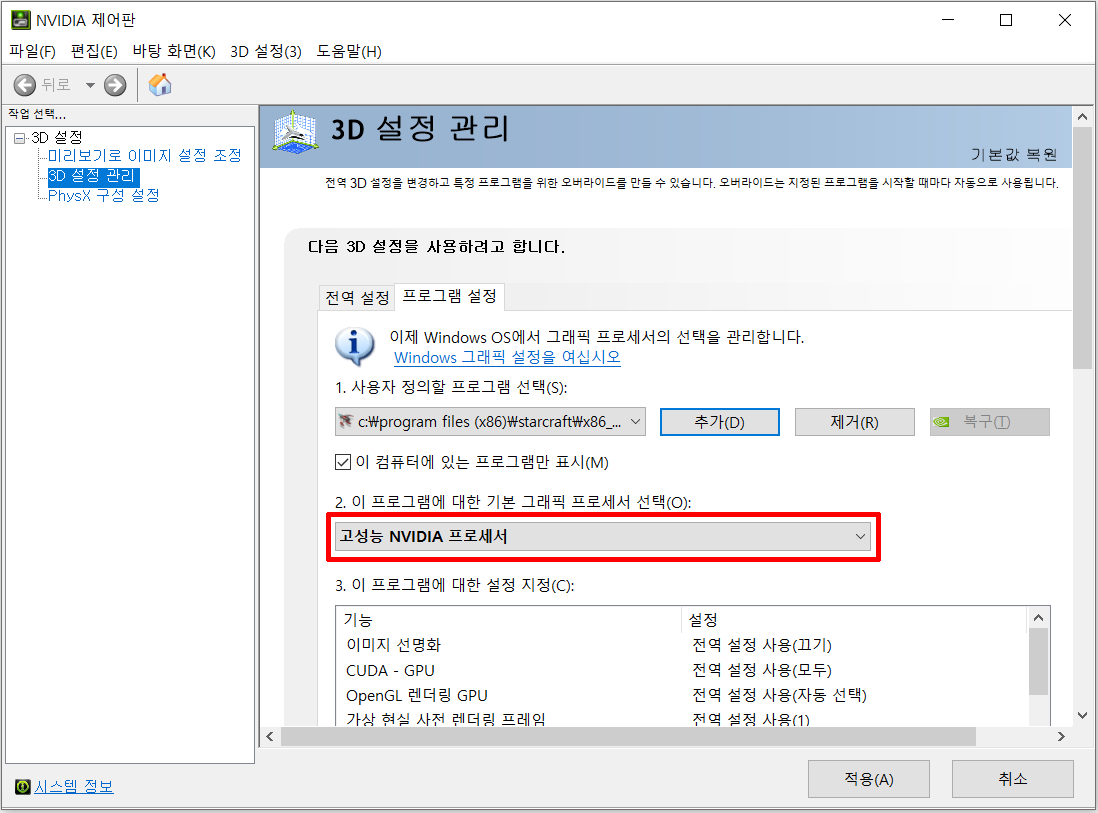Click horizontal scrollbar right arrow
Screen dimensions: 1098x813
pos(1061,736)
